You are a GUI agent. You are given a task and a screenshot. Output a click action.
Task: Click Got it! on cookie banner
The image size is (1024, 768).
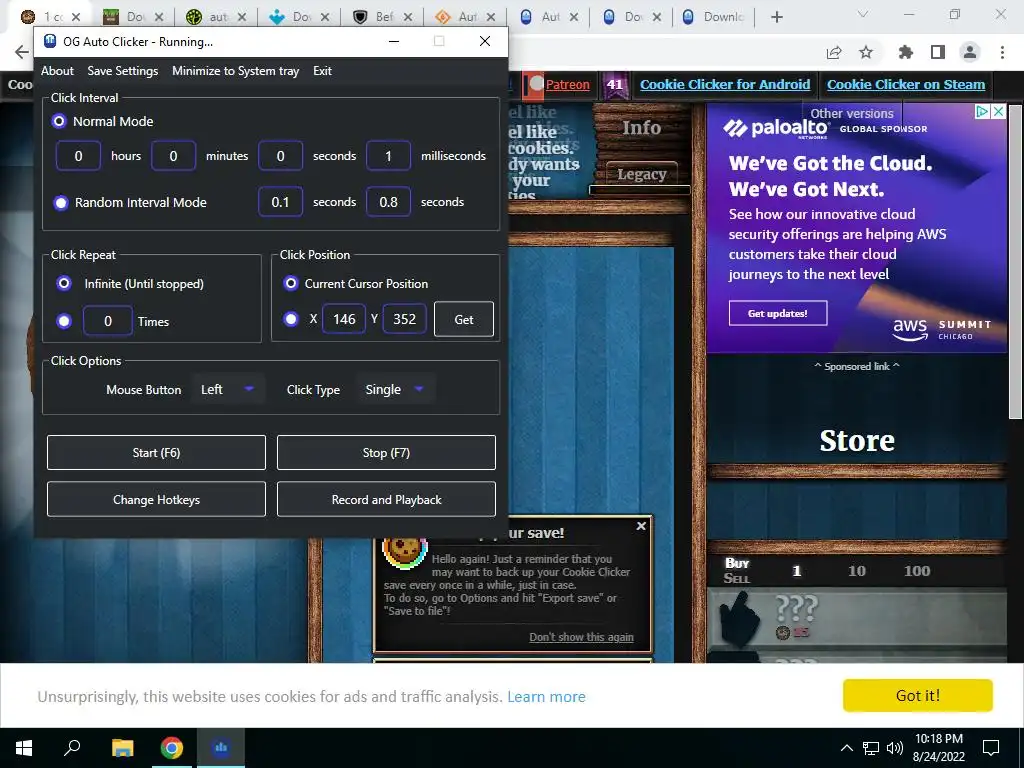point(918,696)
